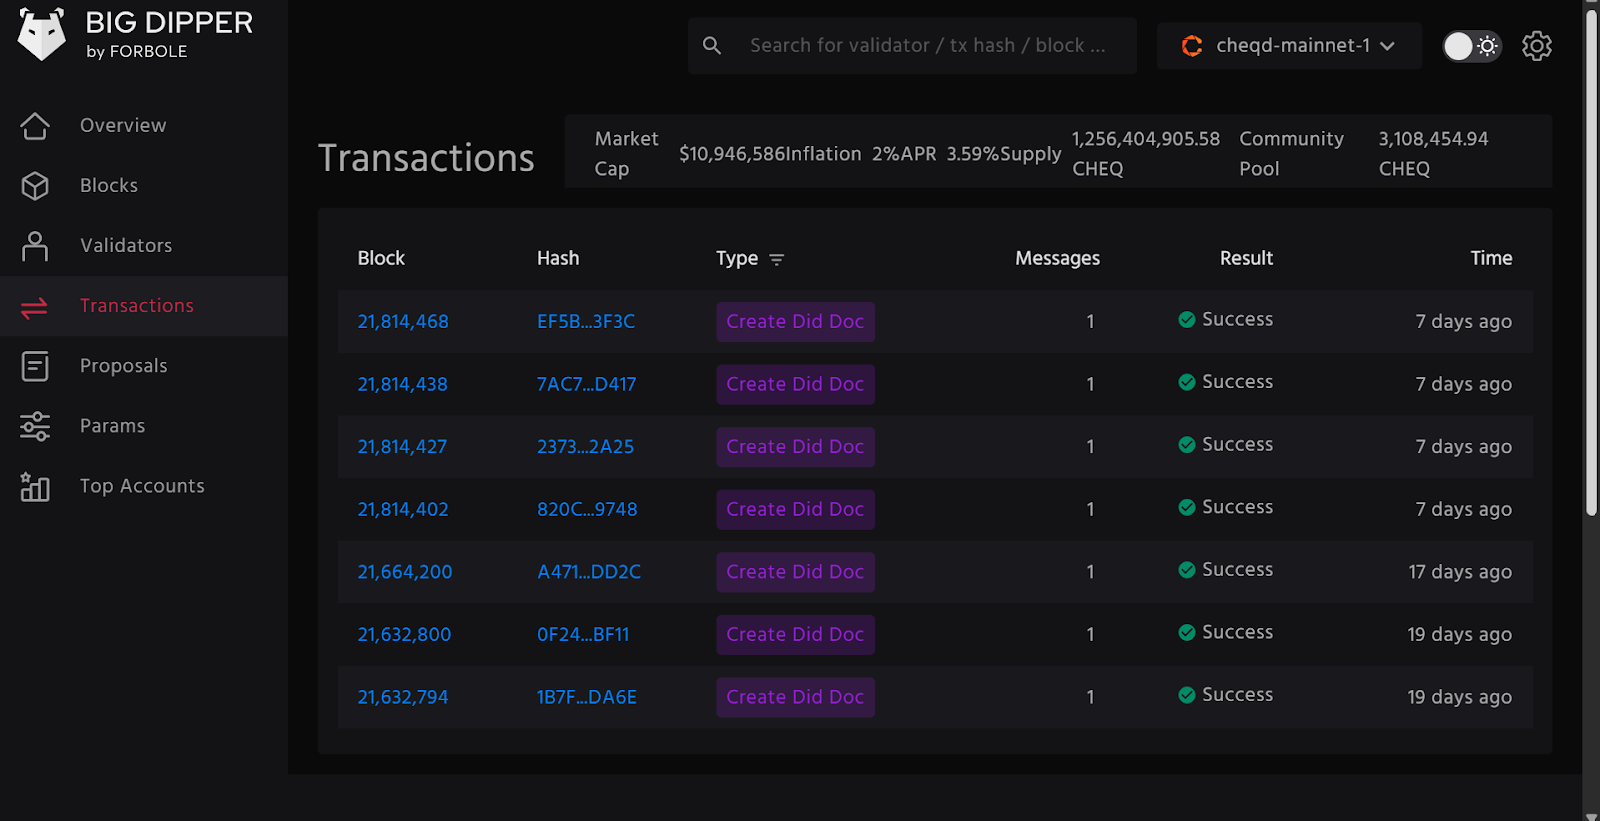This screenshot has height=821, width=1600.
Task: Open transaction hash 7AC7...D417
Action: click(x=586, y=384)
